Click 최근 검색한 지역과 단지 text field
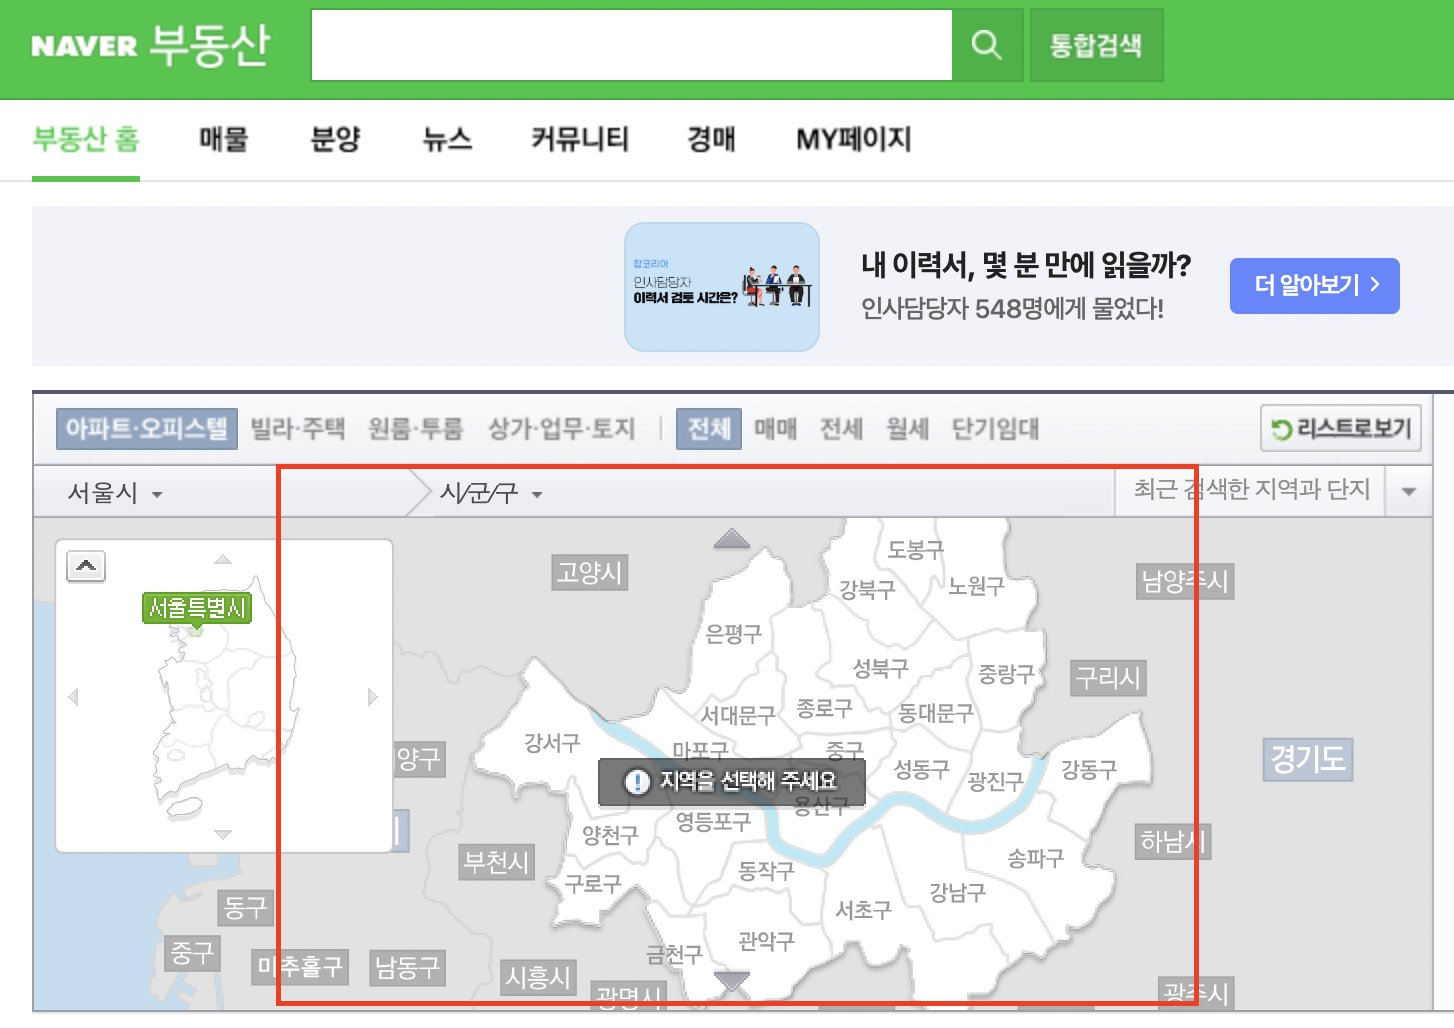Screen dimensions: 1454x1028 1251,489
